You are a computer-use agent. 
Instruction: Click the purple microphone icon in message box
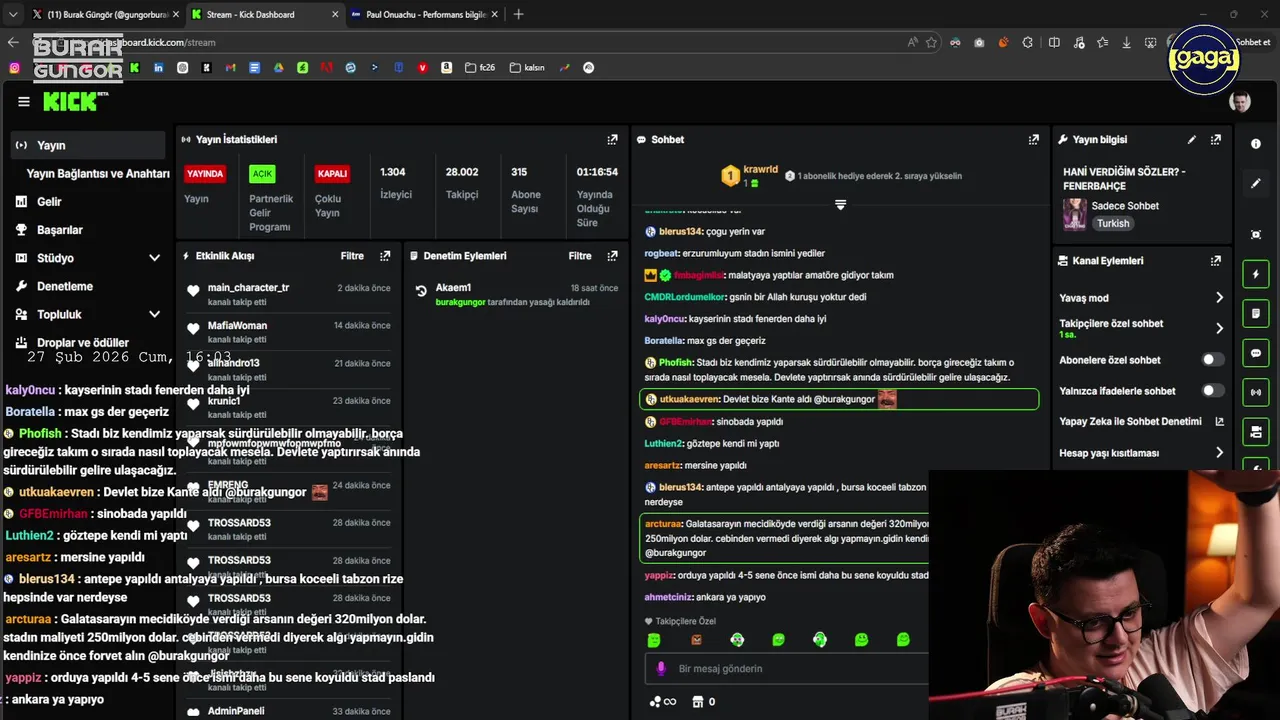click(660, 669)
